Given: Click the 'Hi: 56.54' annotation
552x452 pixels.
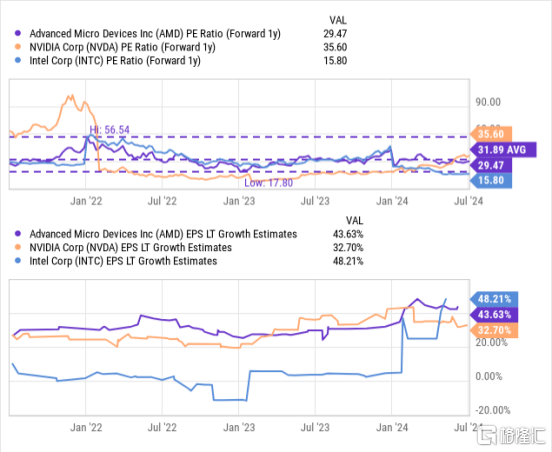Looking at the screenshot, I should click(109, 130).
